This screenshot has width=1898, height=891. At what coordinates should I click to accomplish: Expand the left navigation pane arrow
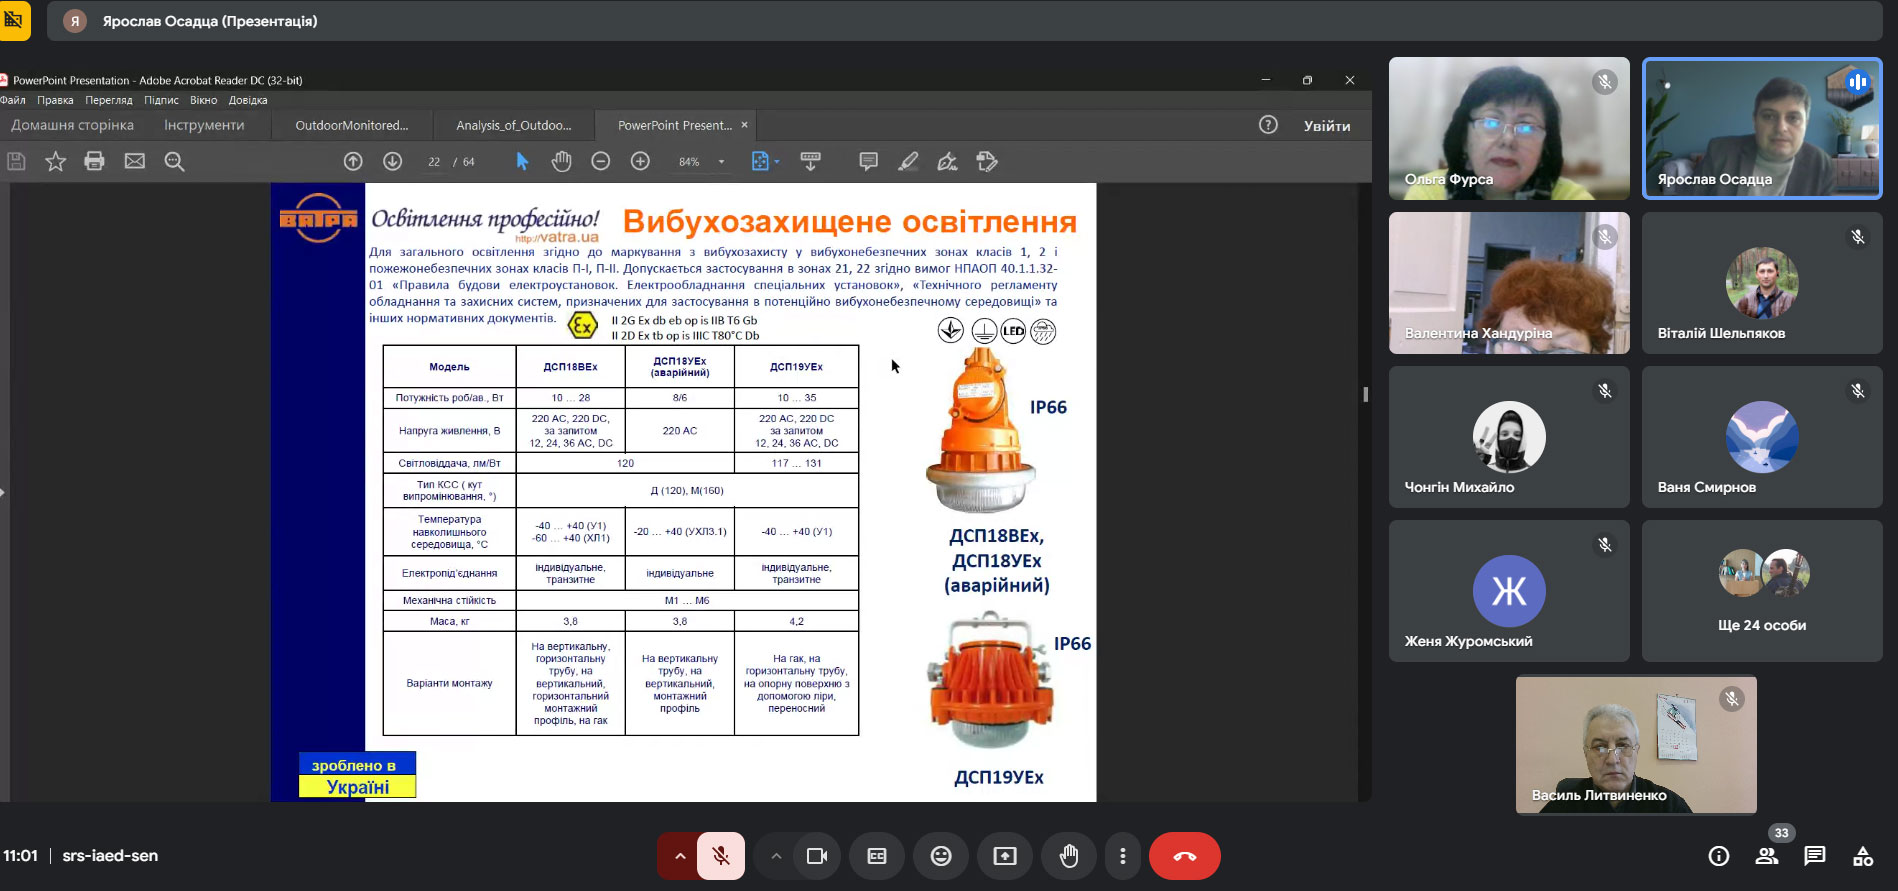click(3, 492)
